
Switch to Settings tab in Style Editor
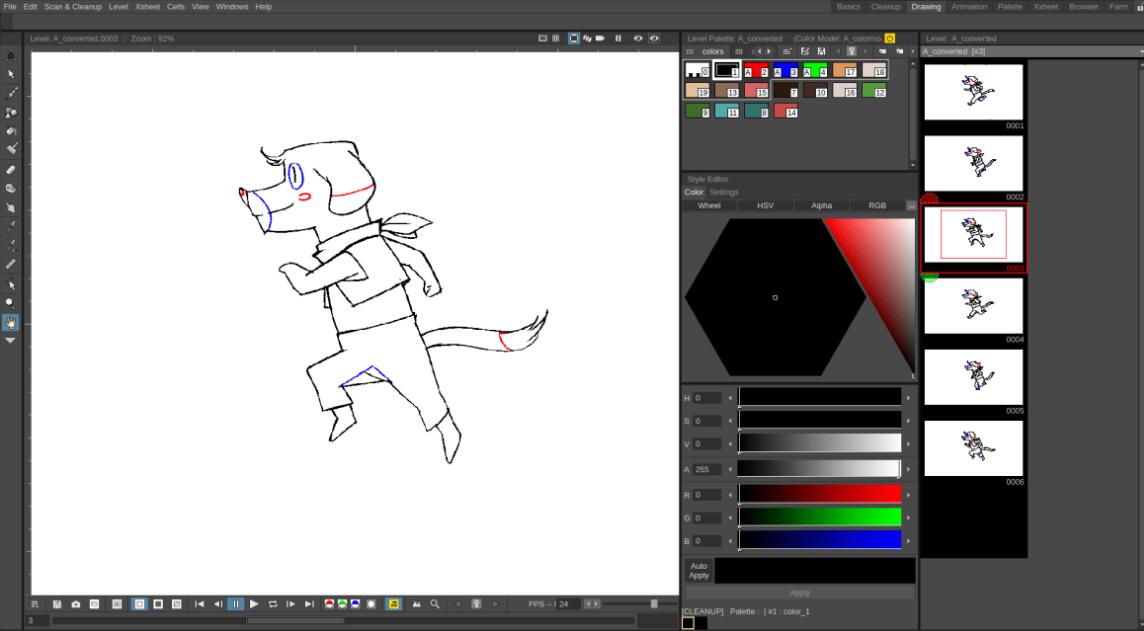coord(724,193)
